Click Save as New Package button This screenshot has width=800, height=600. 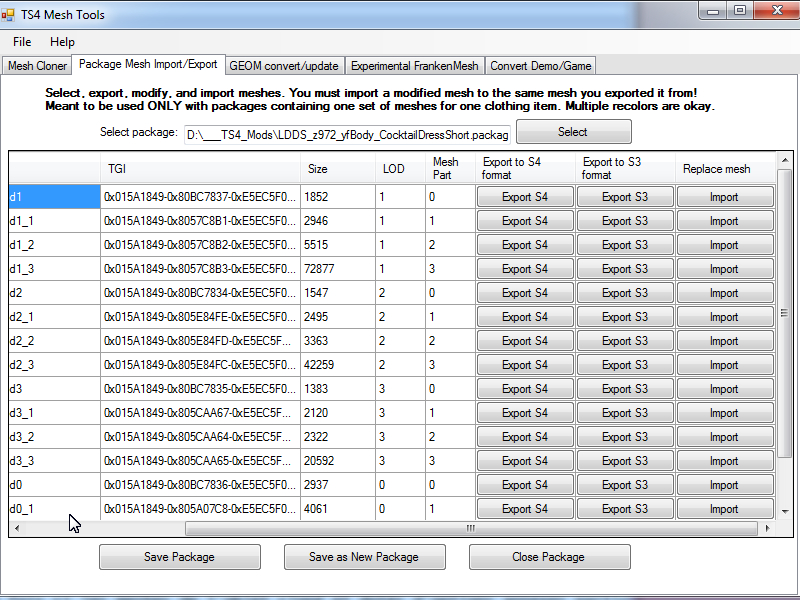[364, 557]
